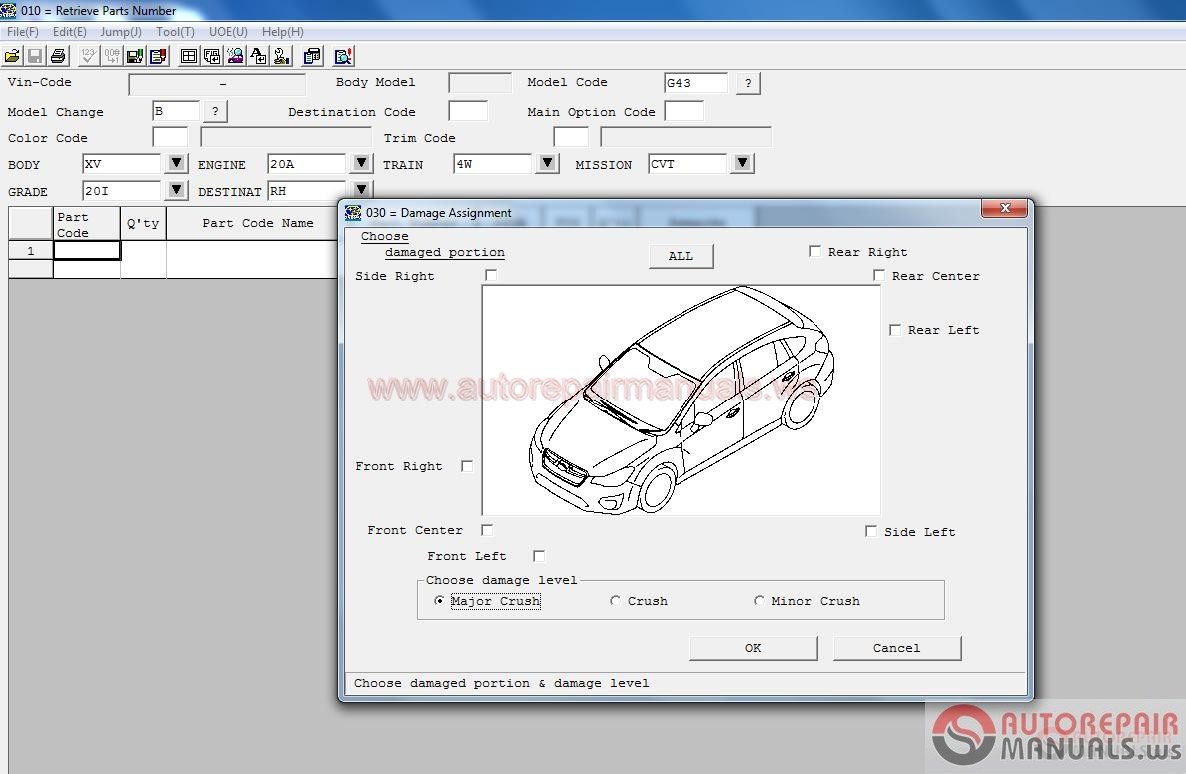Open a file using the folder icon

pos(12,55)
